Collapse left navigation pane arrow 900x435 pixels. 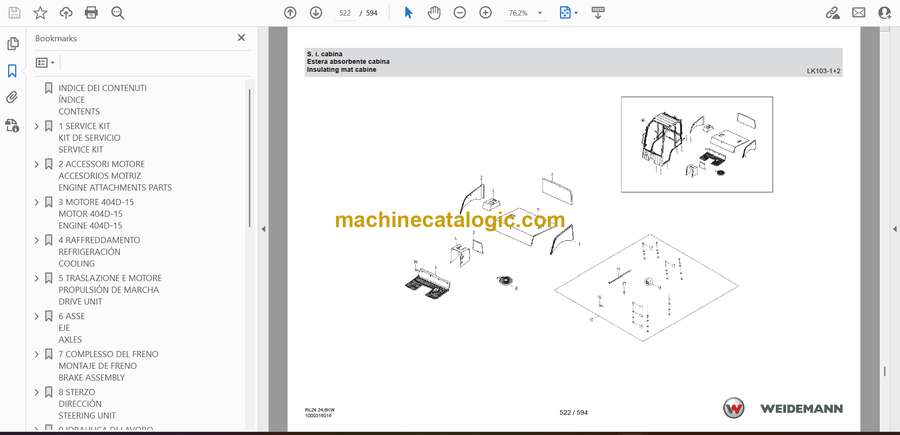pyautogui.click(x=263, y=229)
